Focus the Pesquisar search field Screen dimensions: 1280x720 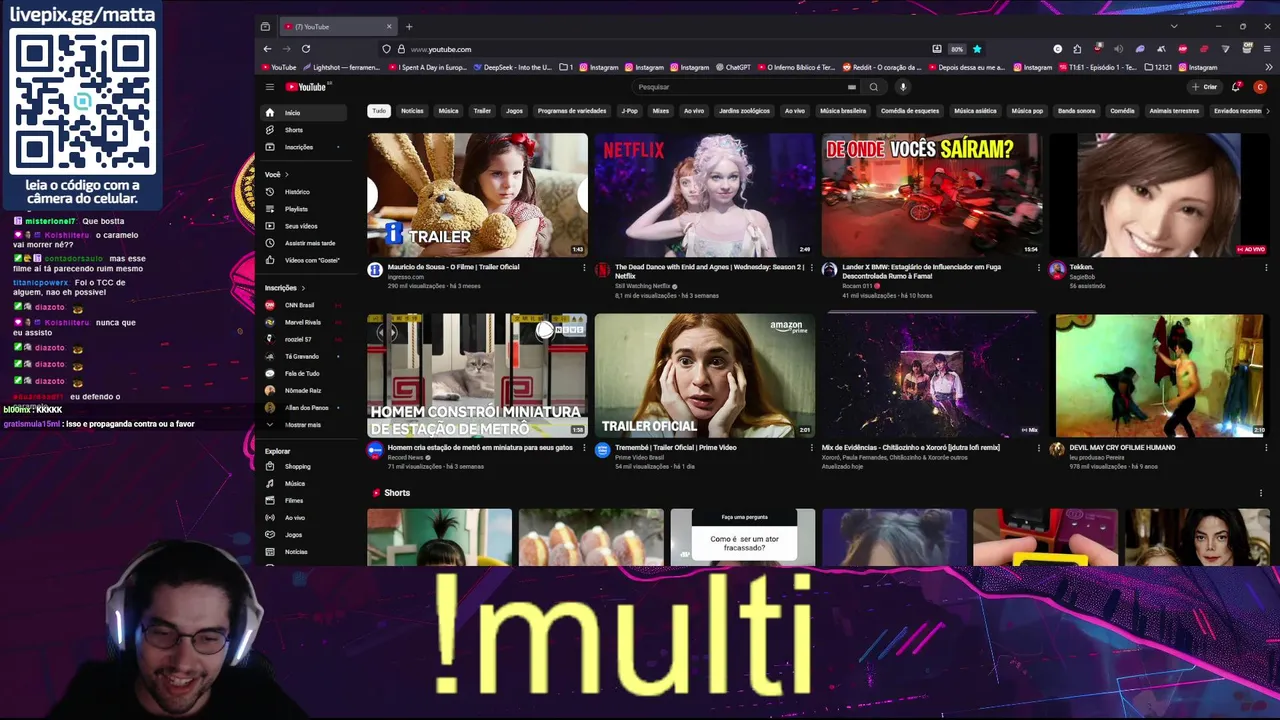click(x=745, y=87)
